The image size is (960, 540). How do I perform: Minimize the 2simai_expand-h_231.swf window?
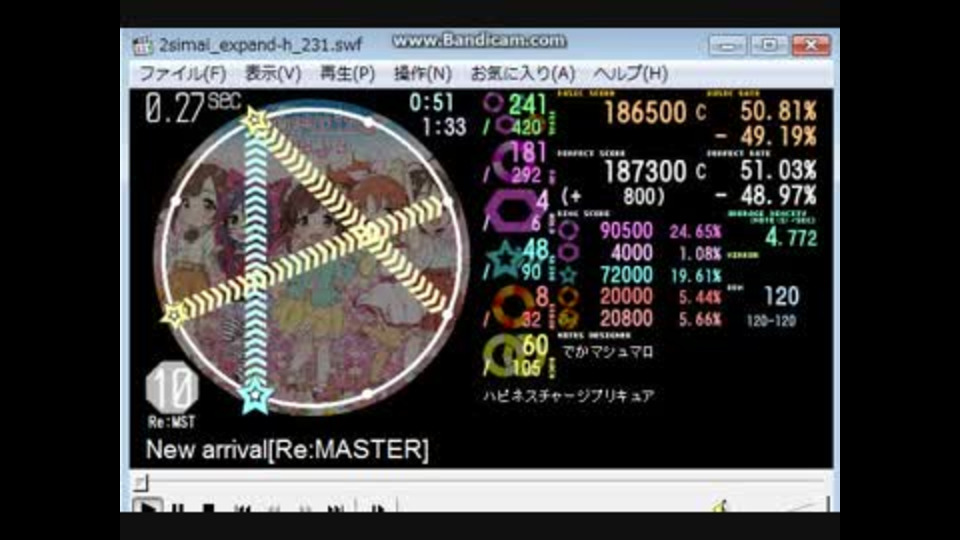pyautogui.click(x=727, y=45)
